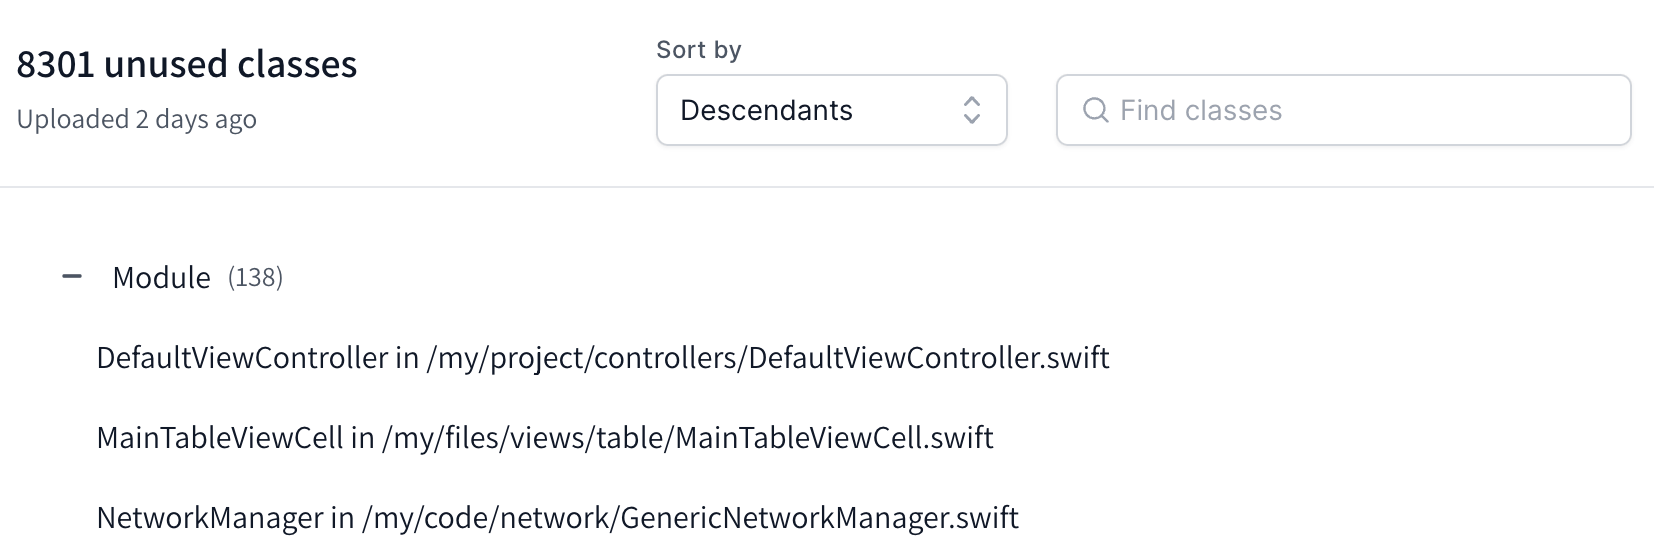The height and width of the screenshot is (558, 1654).
Task: Click the up-down chevron in sort dropdown
Action: [971, 110]
